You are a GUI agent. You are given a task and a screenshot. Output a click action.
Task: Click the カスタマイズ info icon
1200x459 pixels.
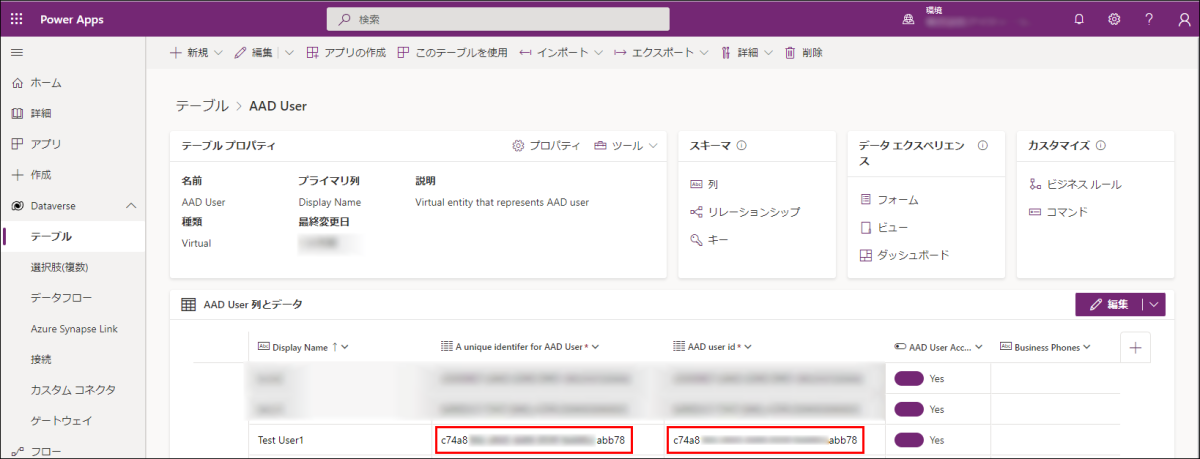pyautogui.click(x=1101, y=146)
